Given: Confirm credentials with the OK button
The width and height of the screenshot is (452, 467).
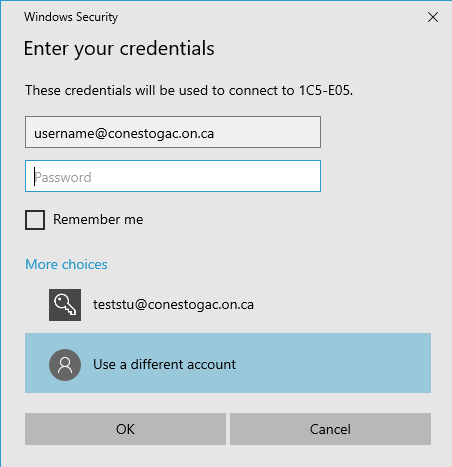Looking at the screenshot, I should pyautogui.click(x=125, y=429).
